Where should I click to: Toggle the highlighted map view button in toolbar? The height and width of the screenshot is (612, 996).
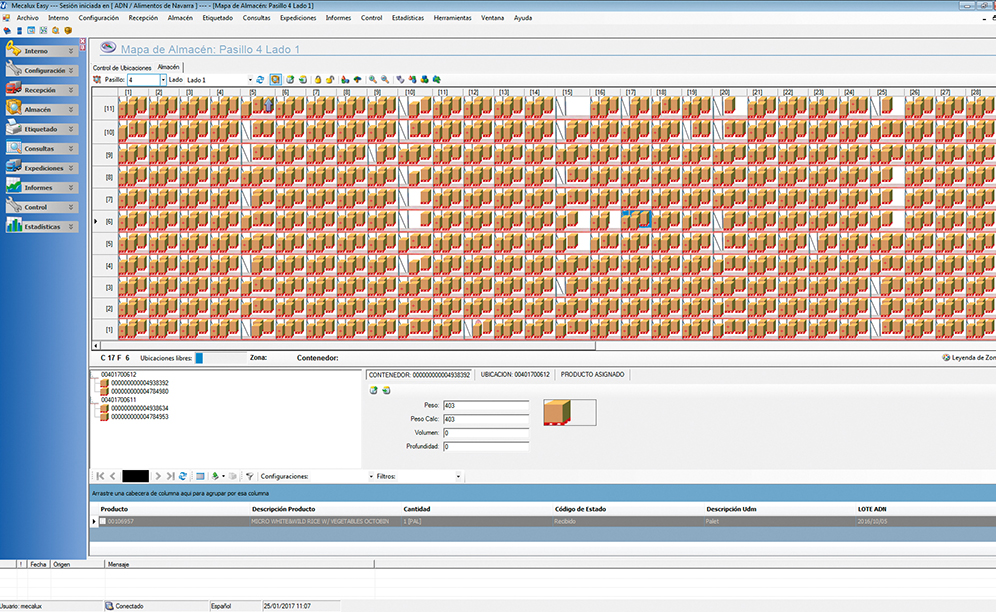(x=275, y=79)
